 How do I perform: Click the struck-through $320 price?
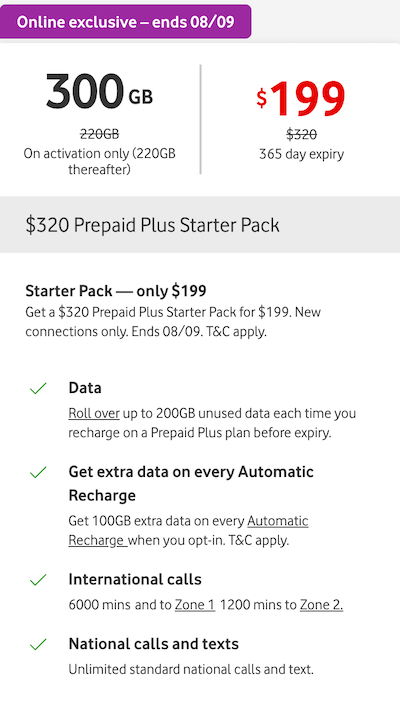[301, 134]
